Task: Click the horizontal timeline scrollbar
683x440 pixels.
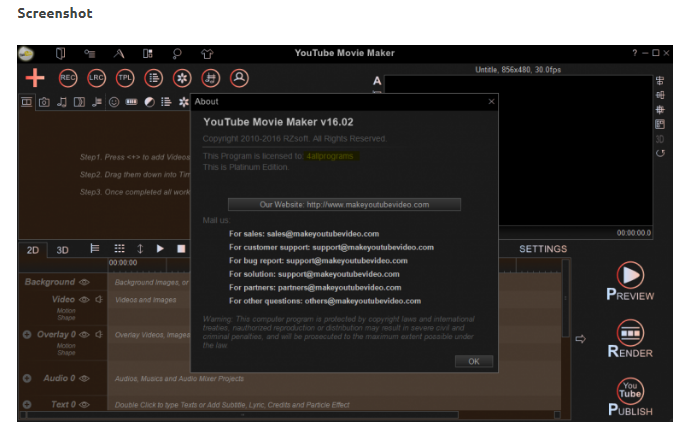Action: coord(242,415)
